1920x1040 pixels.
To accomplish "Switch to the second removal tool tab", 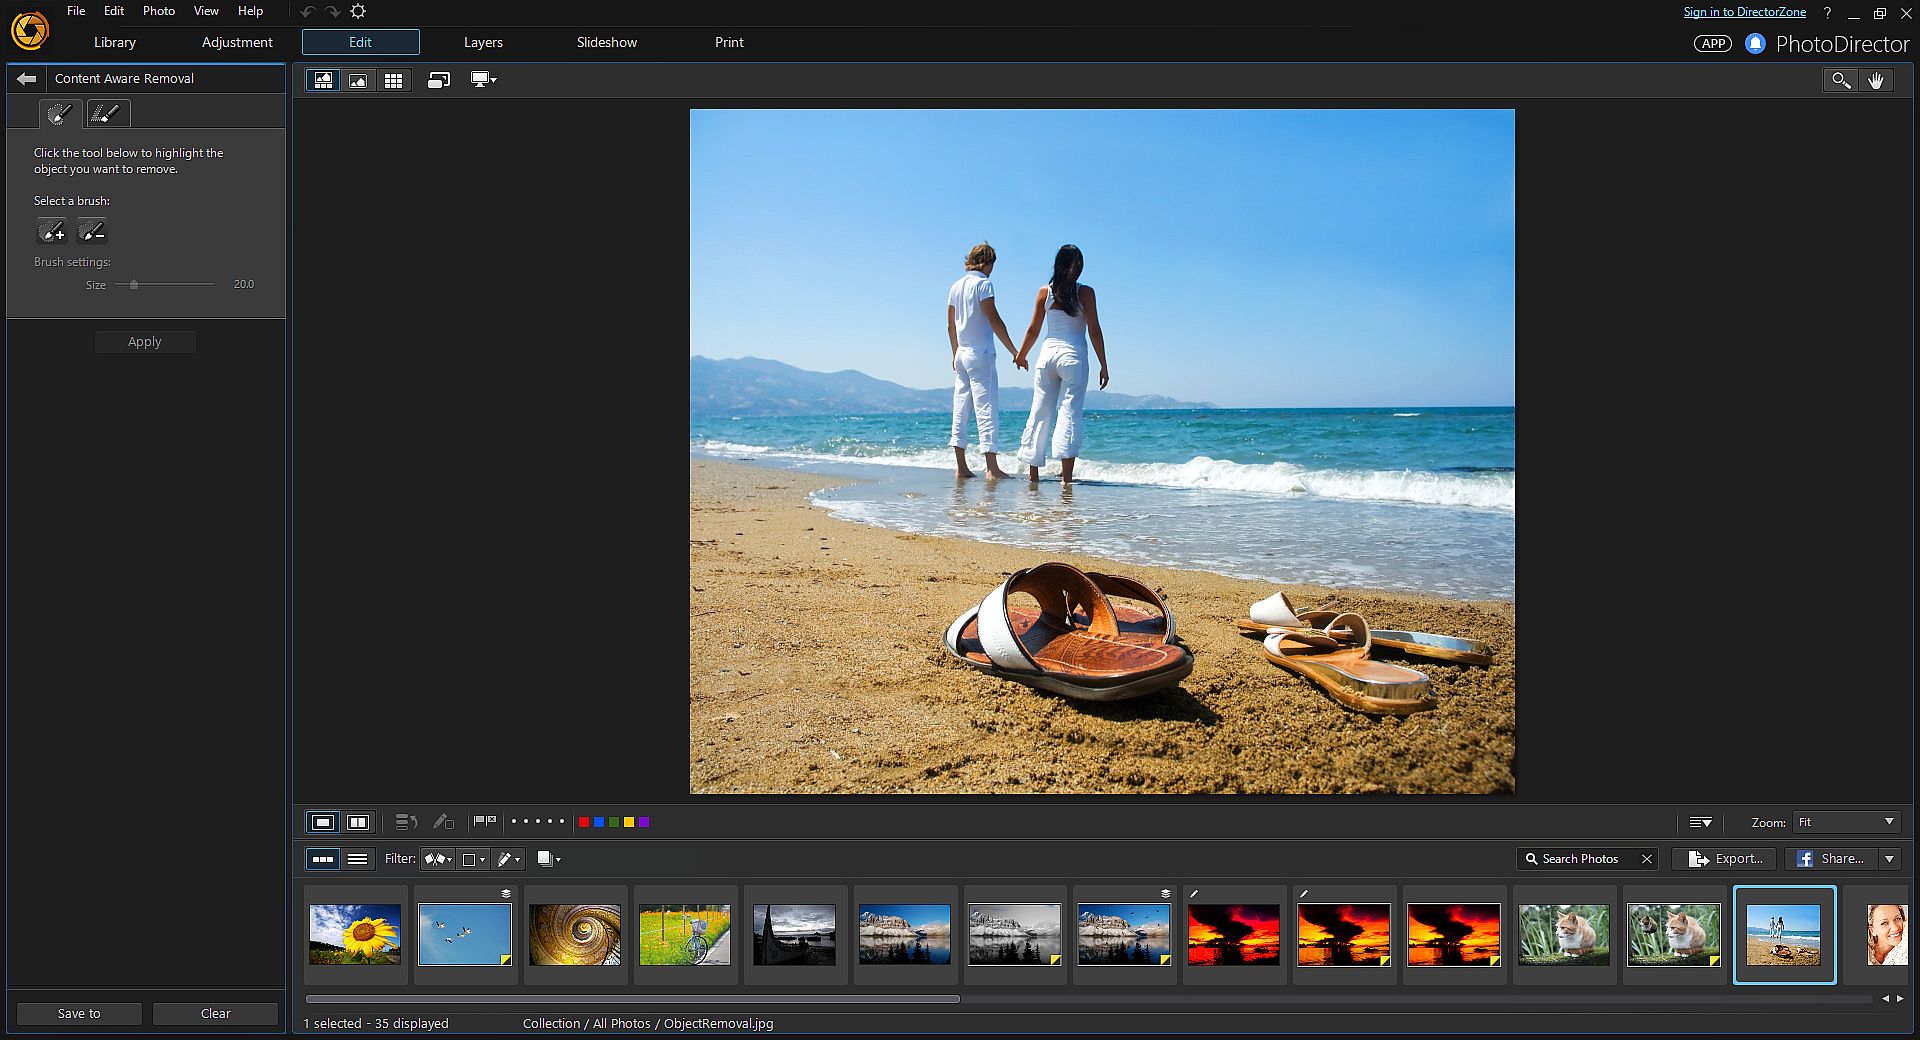I will click(106, 114).
